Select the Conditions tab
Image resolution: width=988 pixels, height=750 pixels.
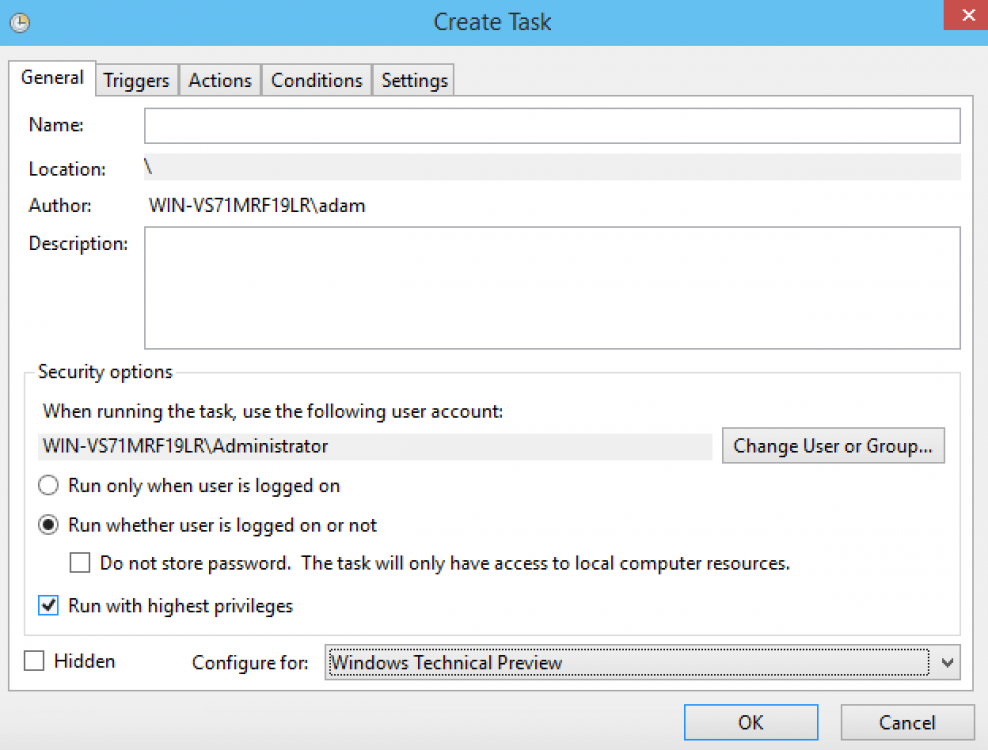coord(316,81)
